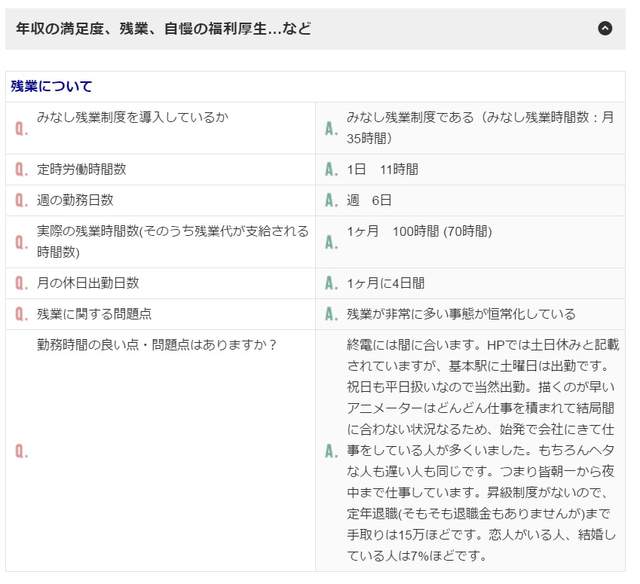Click the question text 勤務時間の良い点・問題点はありますか
The height and width of the screenshot is (584, 640).
pyautogui.click(x=157, y=345)
